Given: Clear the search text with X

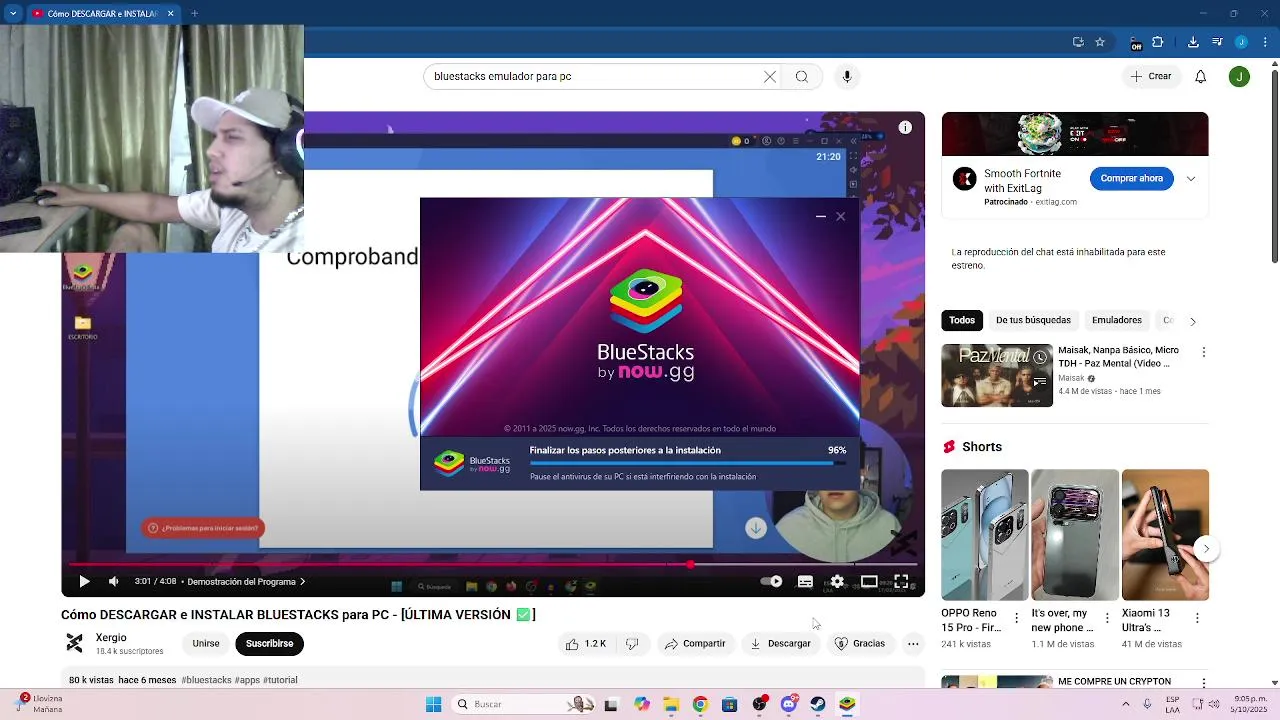Looking at the screenshot, I should (770, 76).
